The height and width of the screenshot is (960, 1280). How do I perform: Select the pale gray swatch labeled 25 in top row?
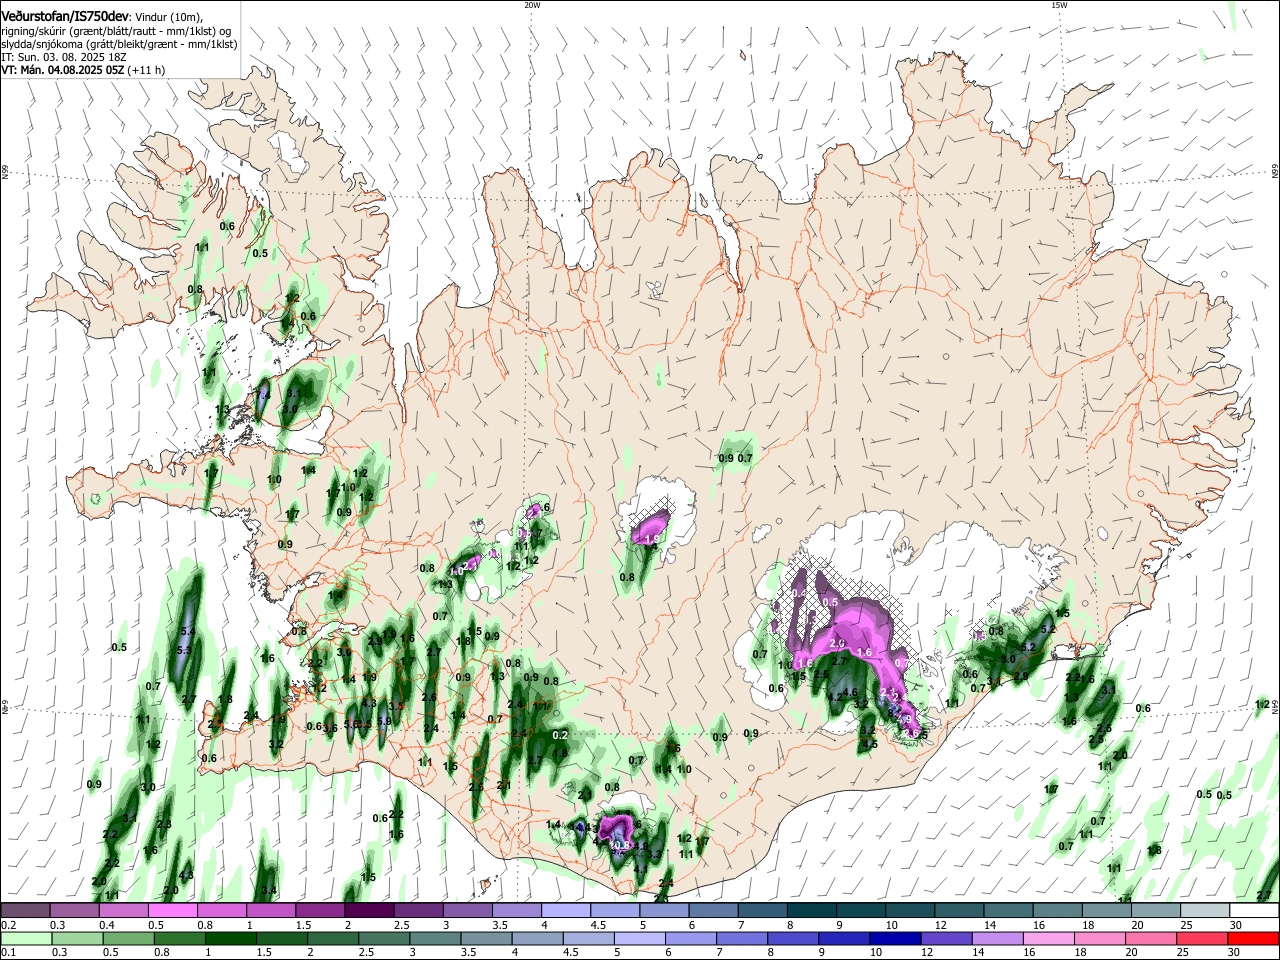tap(1205, 910)
